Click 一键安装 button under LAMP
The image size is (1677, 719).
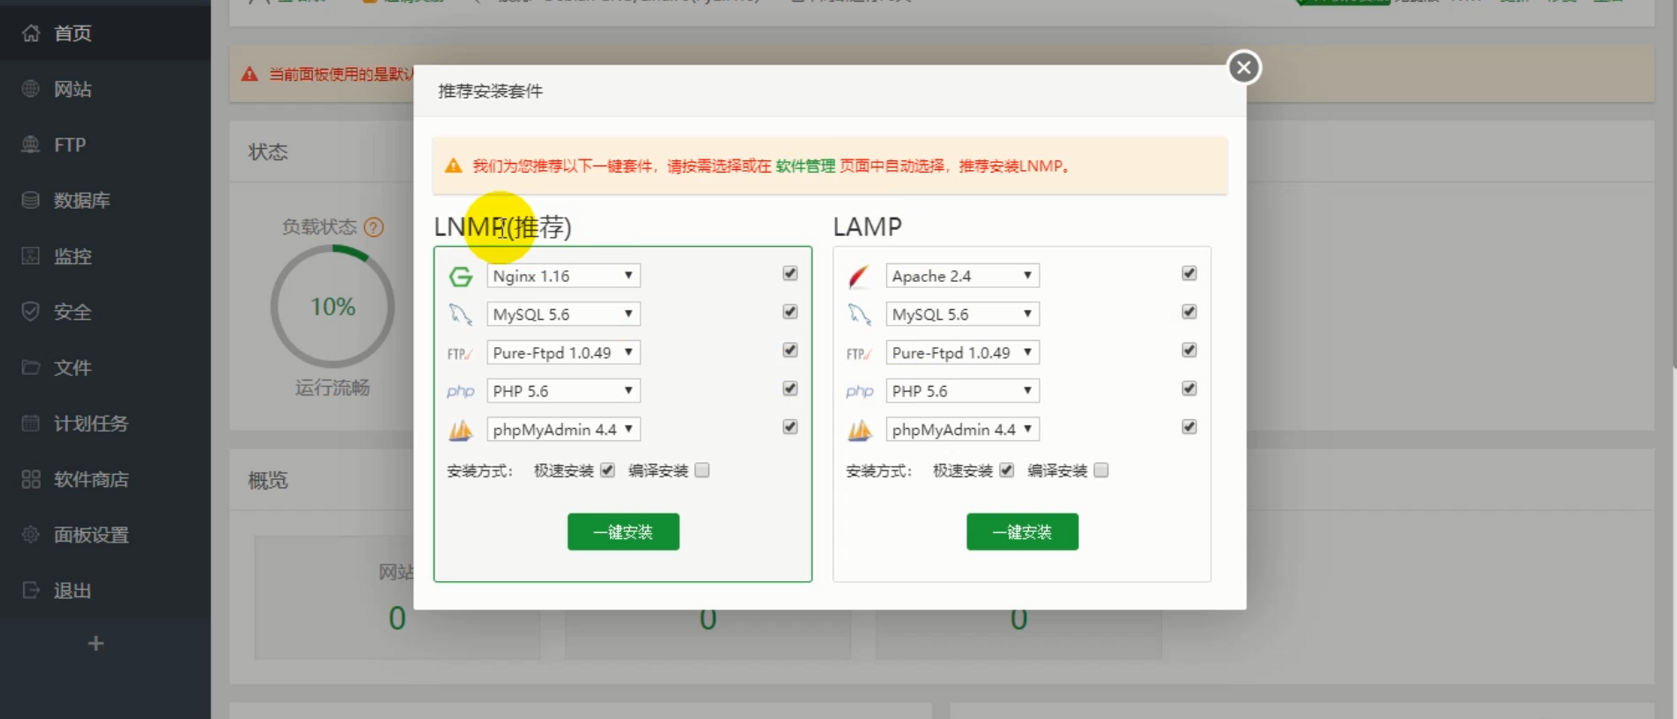(x=1022, y=532)
